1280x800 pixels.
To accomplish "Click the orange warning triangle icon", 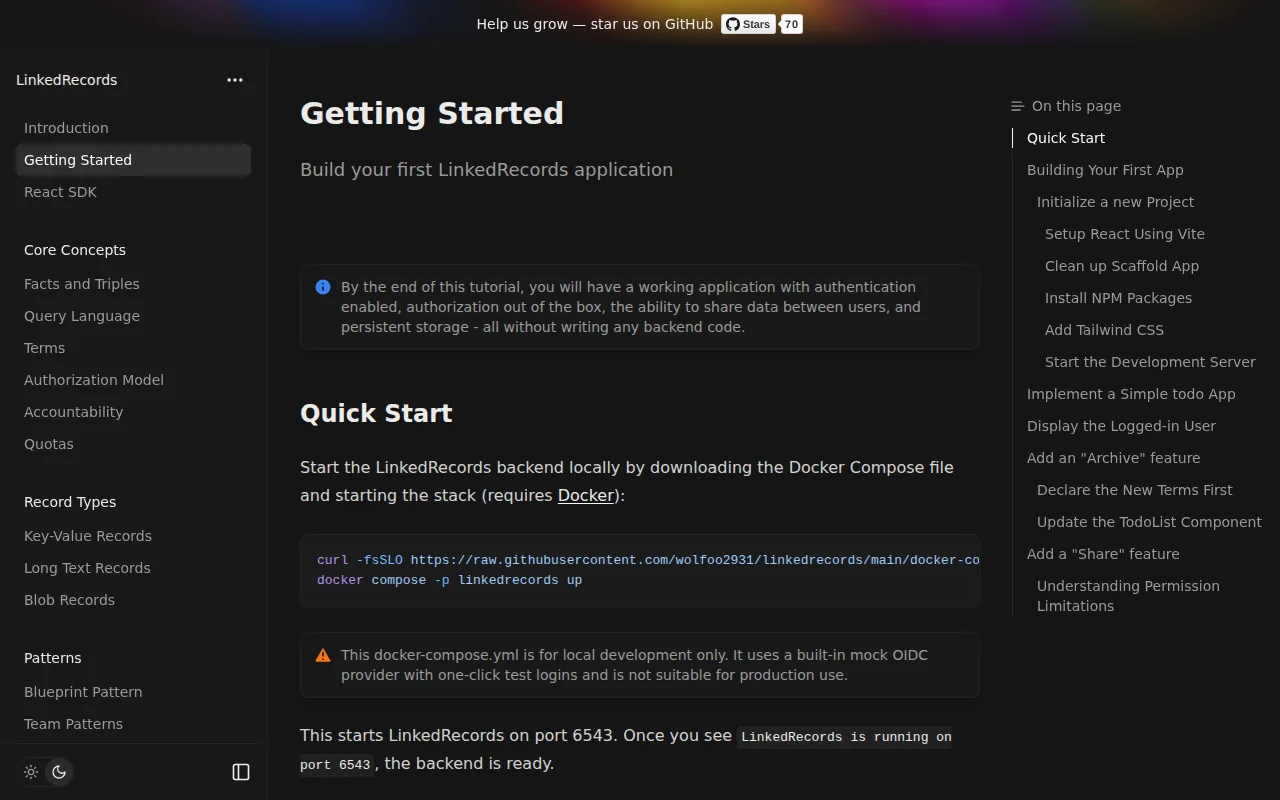I will (x=323, y=655).
